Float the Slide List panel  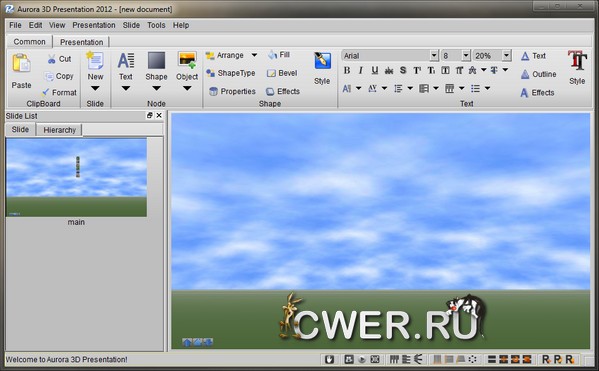click(x=150, y=115)
